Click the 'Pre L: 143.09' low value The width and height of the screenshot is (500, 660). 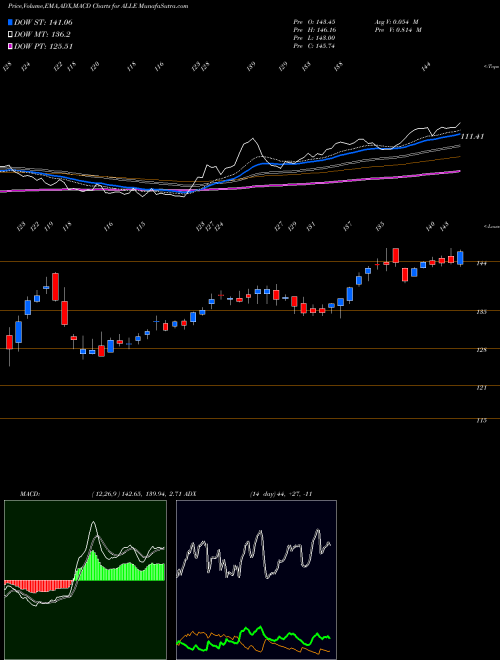click(x=314, y=38)
